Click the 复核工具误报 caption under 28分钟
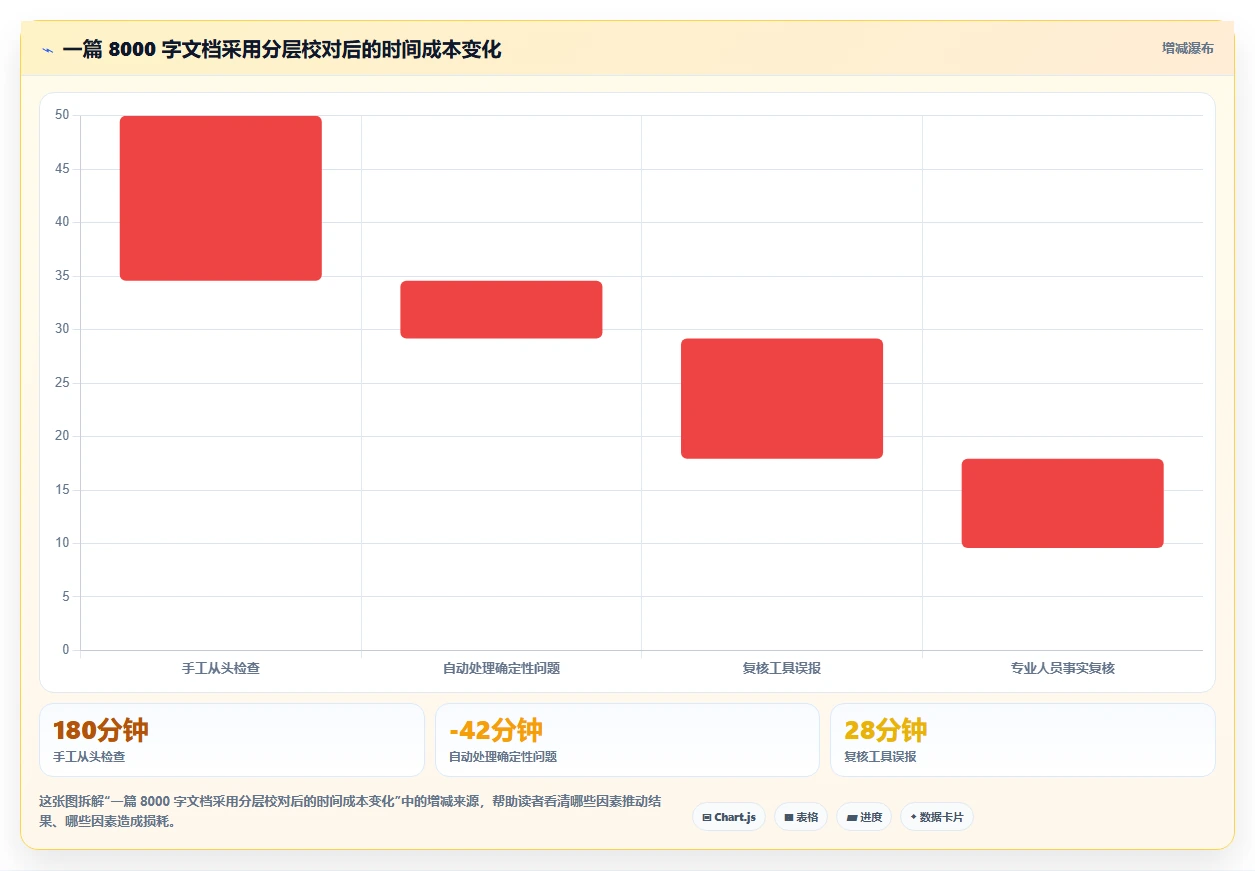The height and width of the screenshot is (871, 1255). 880,757
